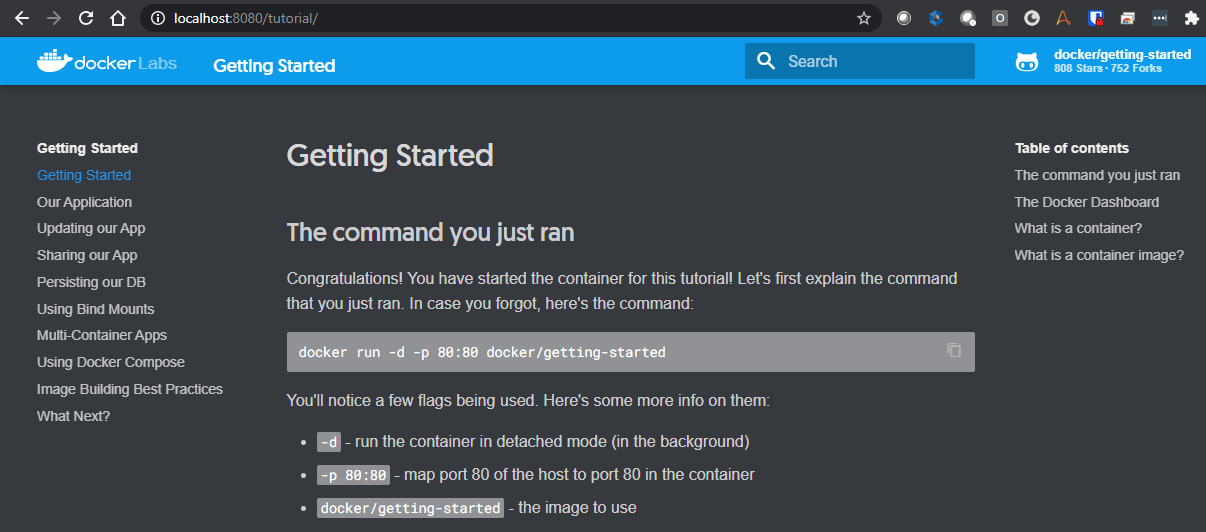Viewport: 1206px width, 532px height.
Task: Click the What Next? sidebar link
Action: [x=73, y=416]
